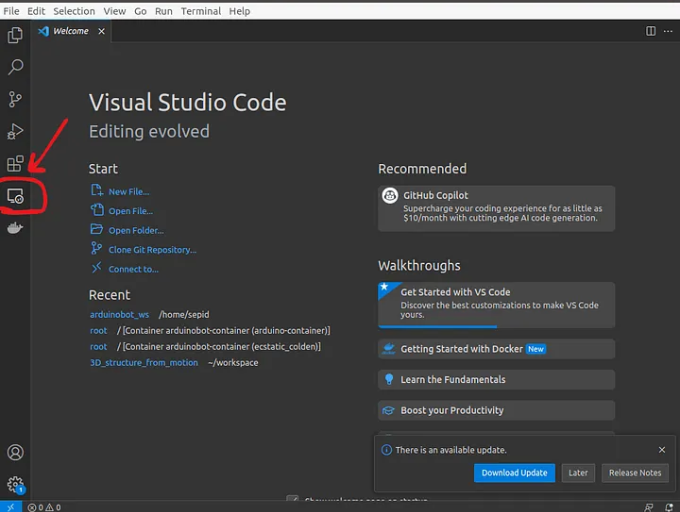Open the Manage gear settings icon

[15, 484]
